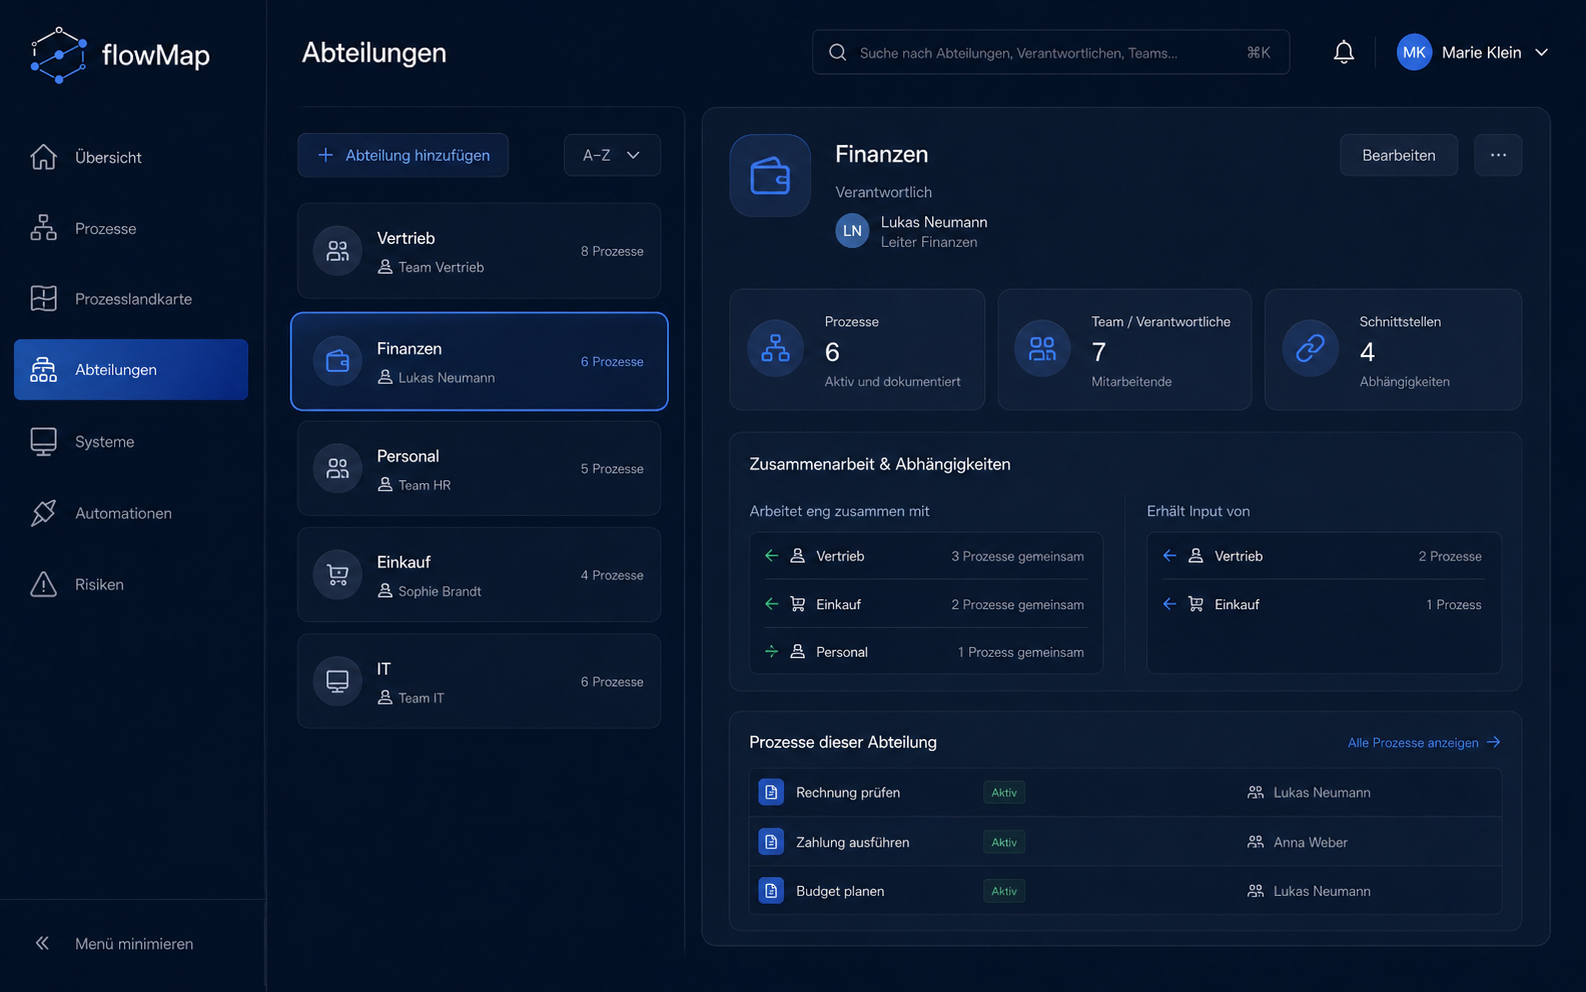Open Prozesse in sidebar
The image size is (1586, 992).
pos(131,229)
